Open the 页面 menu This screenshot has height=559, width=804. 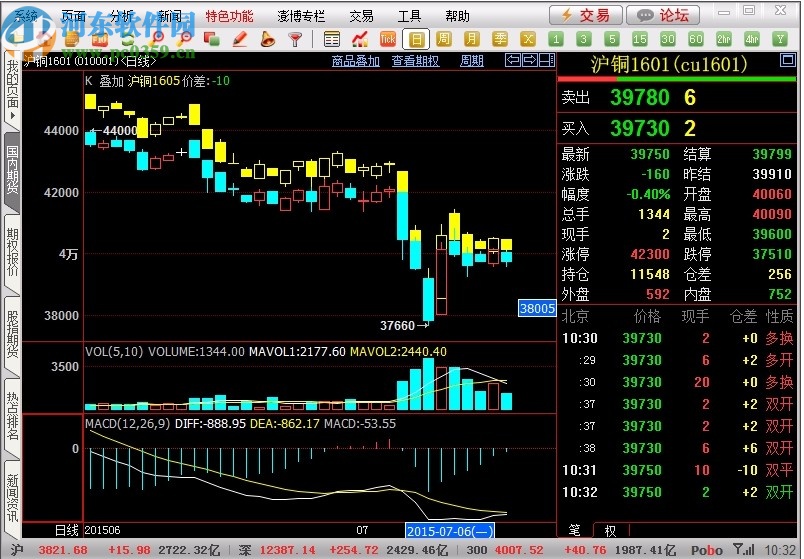pos(73,16)
